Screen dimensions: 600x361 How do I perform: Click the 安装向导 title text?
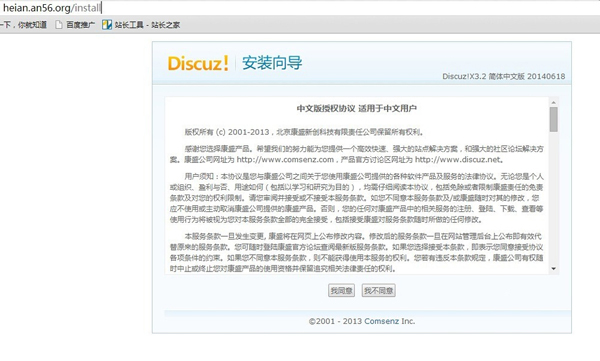click(x=272, y=63)
